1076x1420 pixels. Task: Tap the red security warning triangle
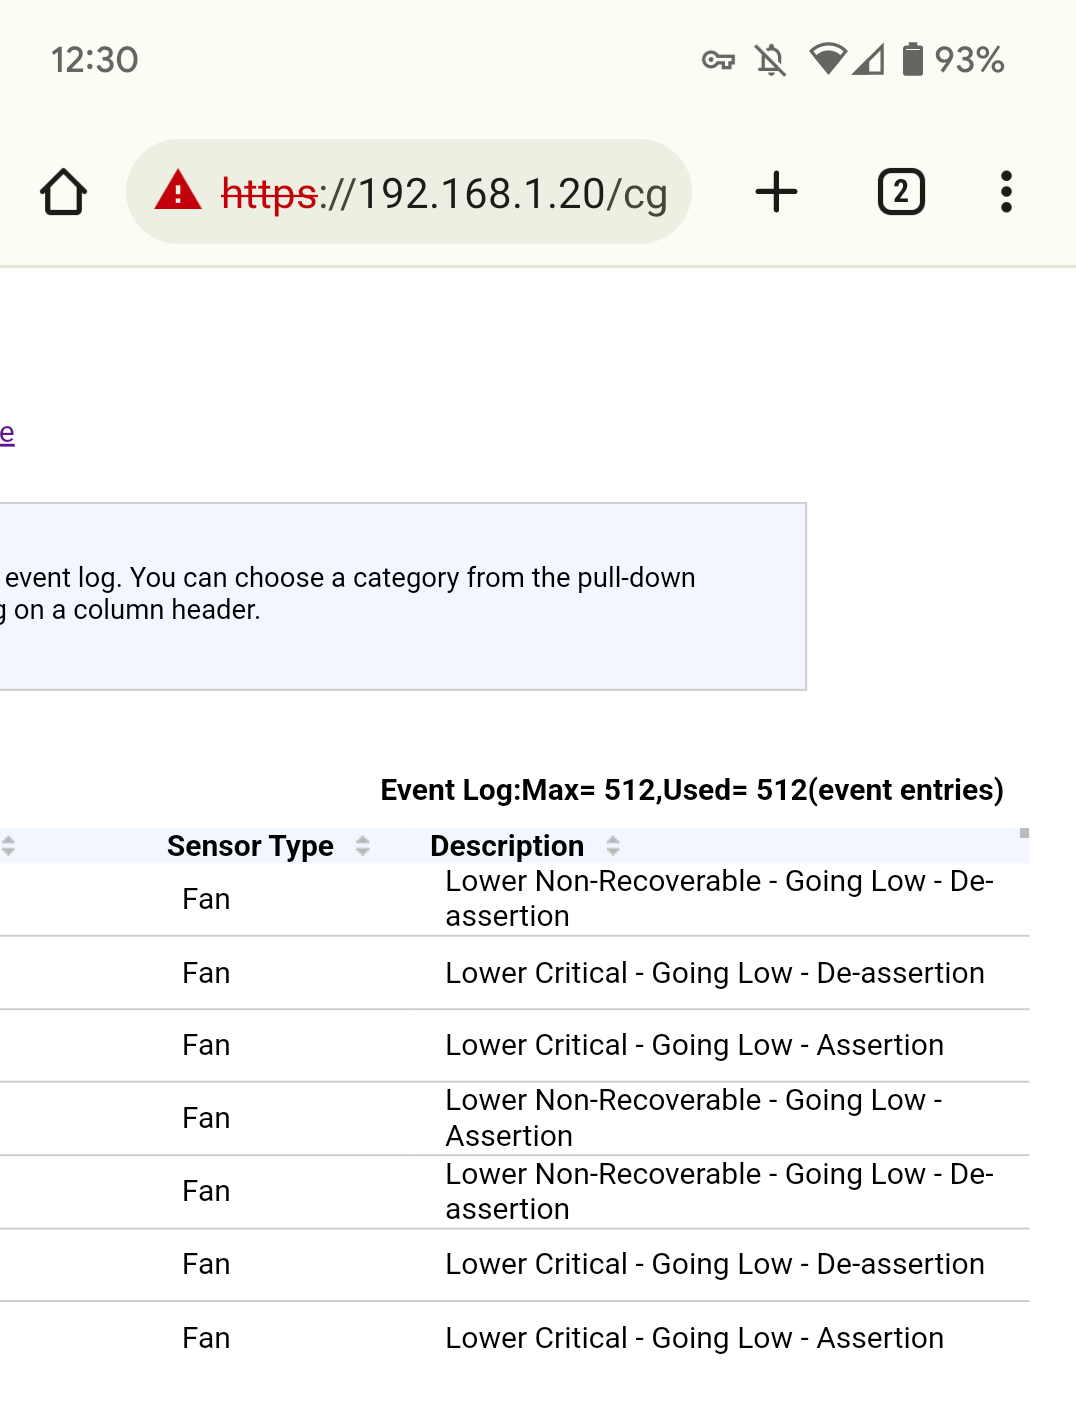pos(178,190)
